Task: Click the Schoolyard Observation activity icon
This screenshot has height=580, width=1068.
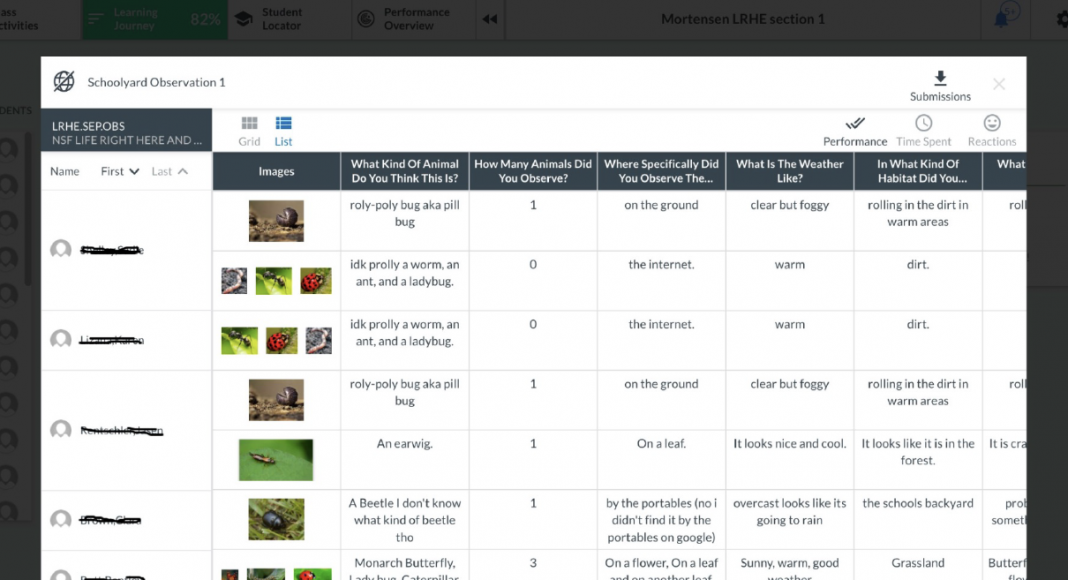Action: pos(64,82)
